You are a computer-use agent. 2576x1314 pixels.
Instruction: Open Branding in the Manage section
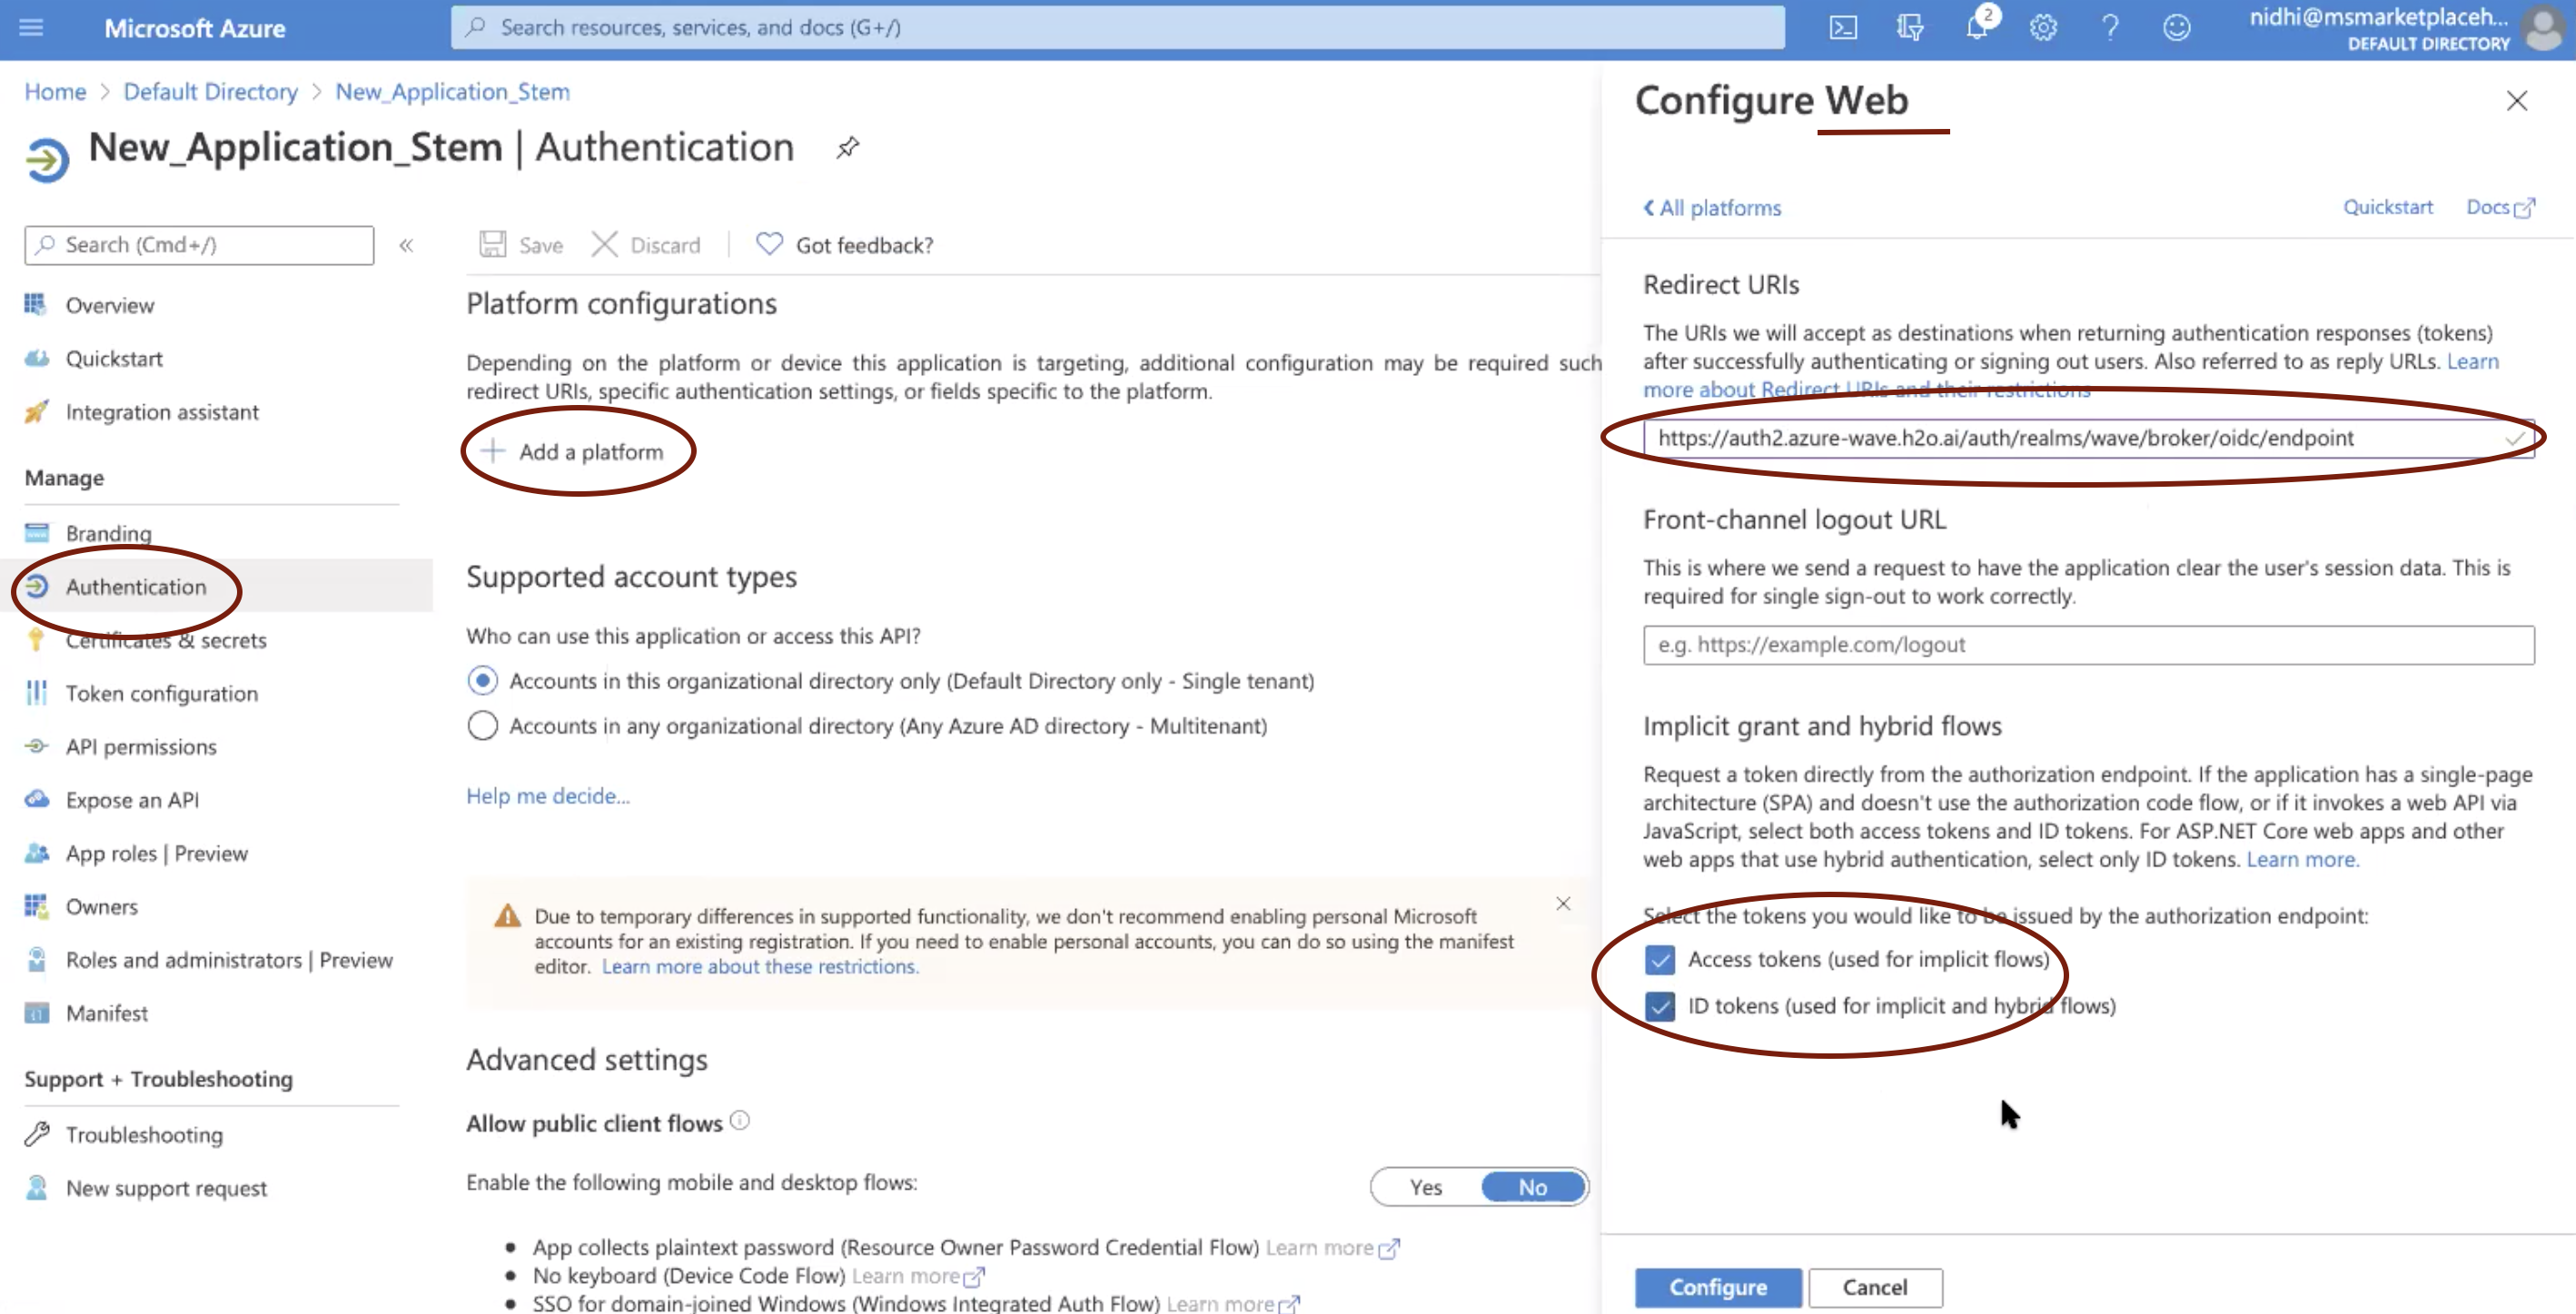[109, 533]
